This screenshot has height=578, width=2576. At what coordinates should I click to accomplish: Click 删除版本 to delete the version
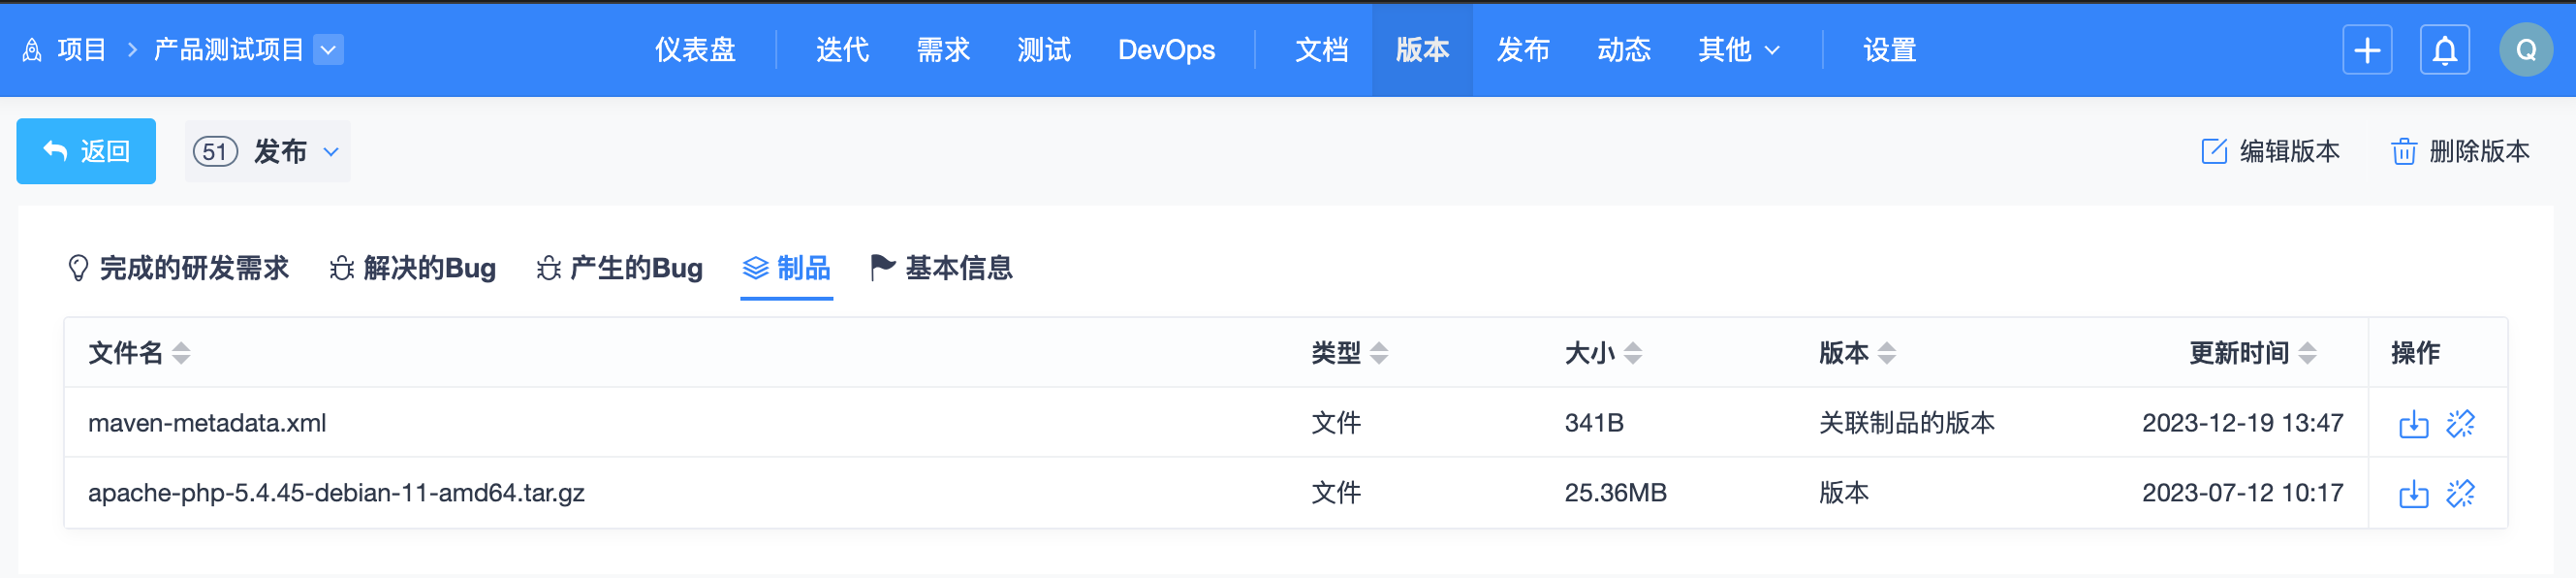[2460, 152]
